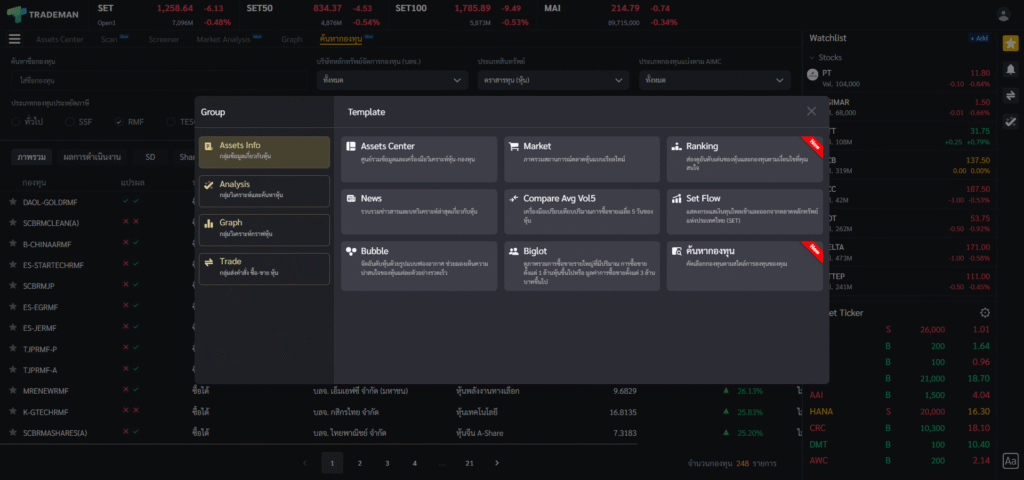Open ticker settings gear icon

984,313
